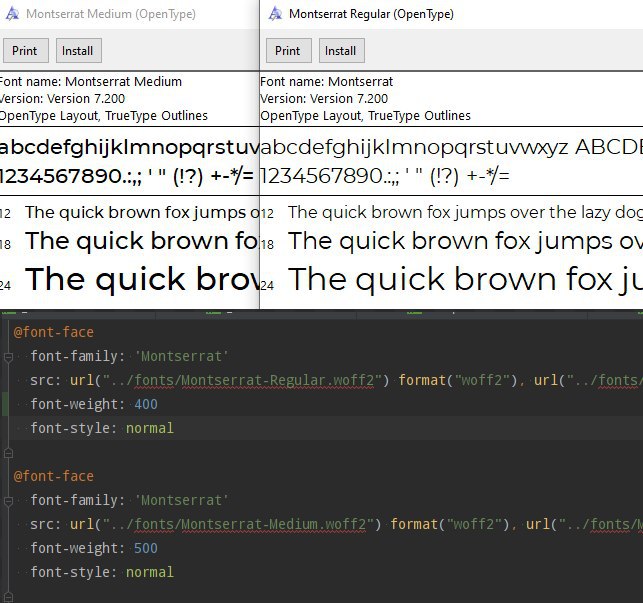Open the Montserrat-Regular.woff2 url path
Viewport: 643px width, 603px height.
tap(242, 380)
